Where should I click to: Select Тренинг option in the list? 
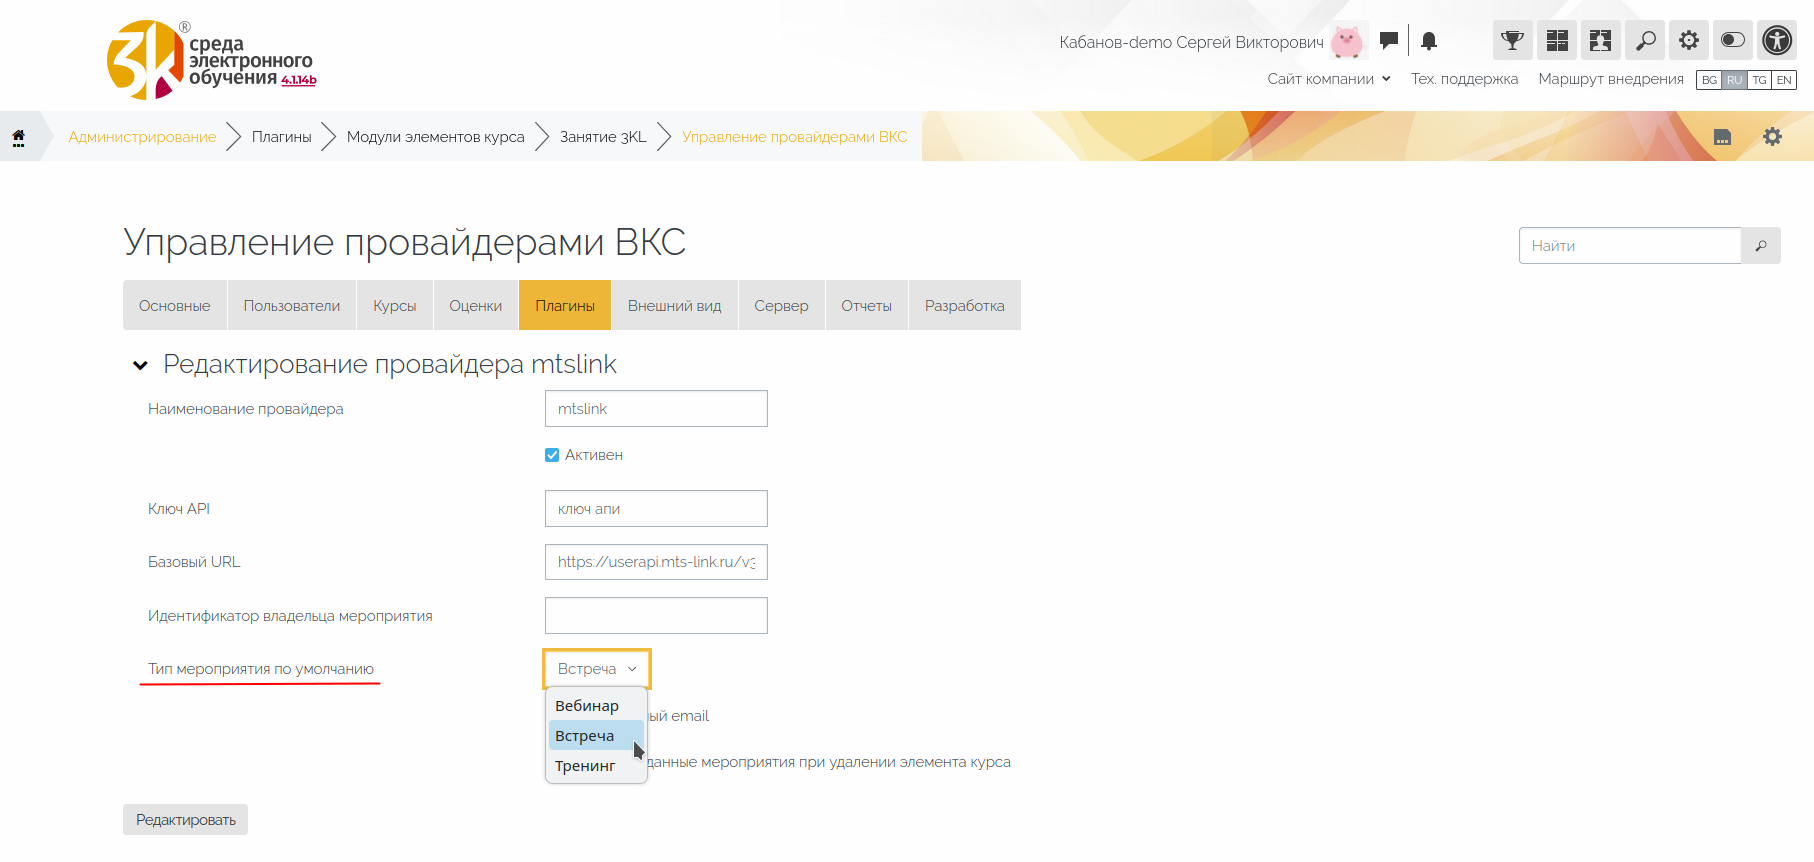[x=585, y=766]
